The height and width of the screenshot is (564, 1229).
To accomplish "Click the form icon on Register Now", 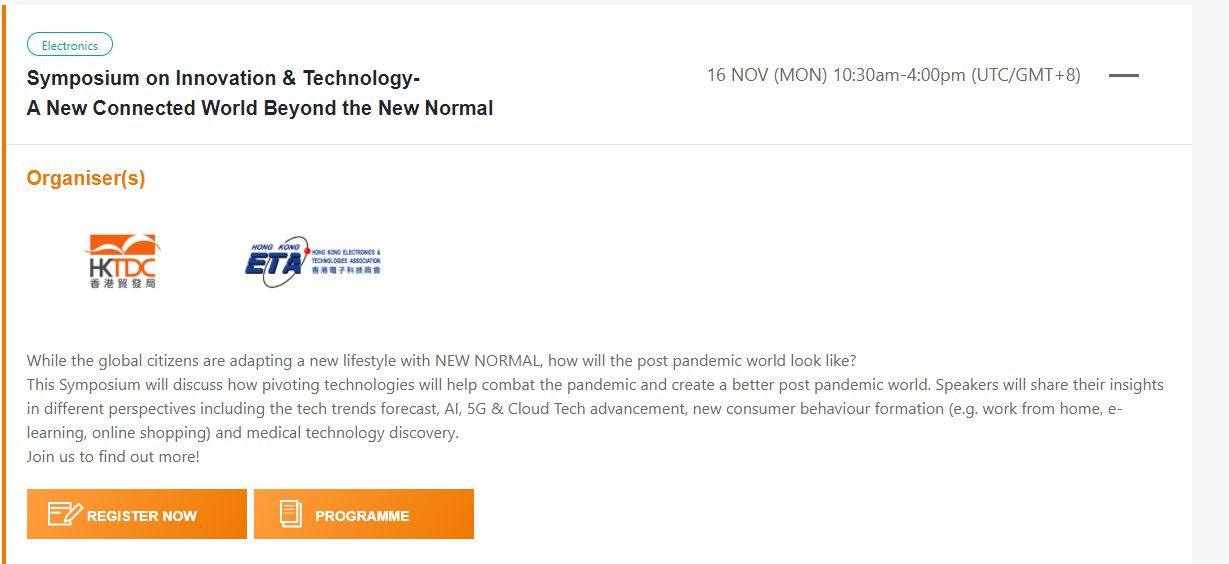I will click(x=65, y=514).
